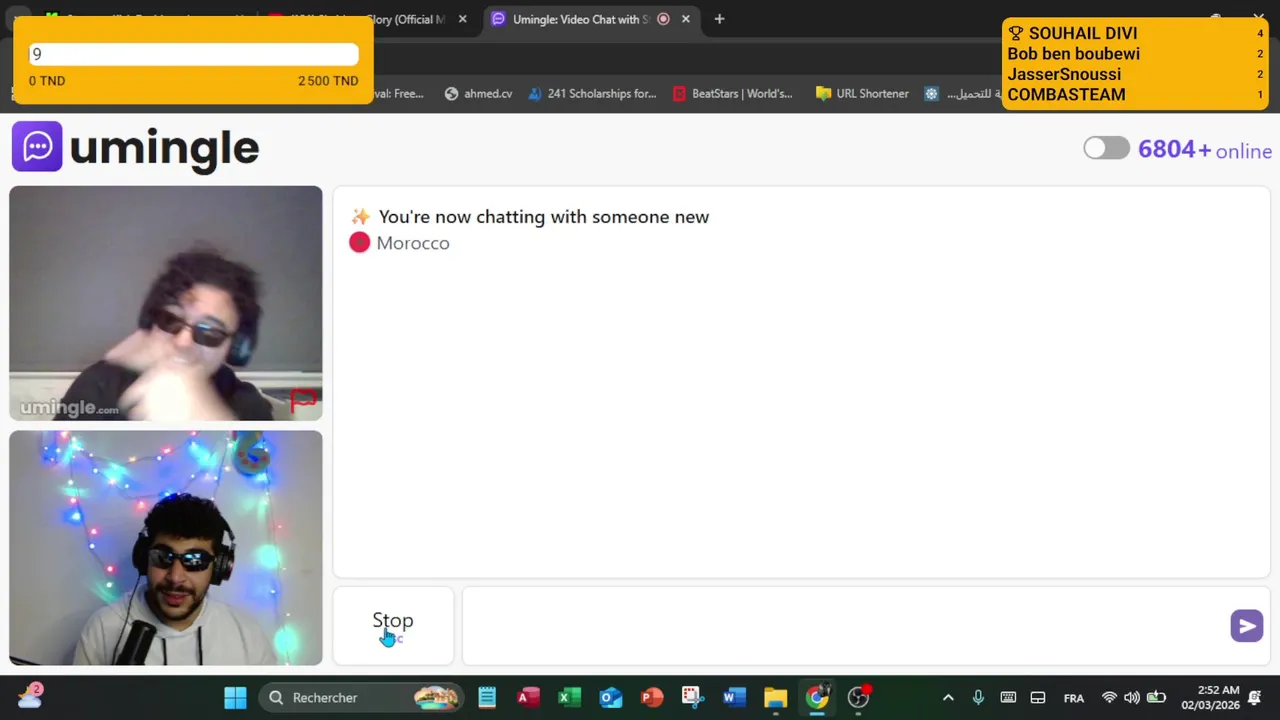Open the Arabic-titled bookmark

(x=962, y=93)
